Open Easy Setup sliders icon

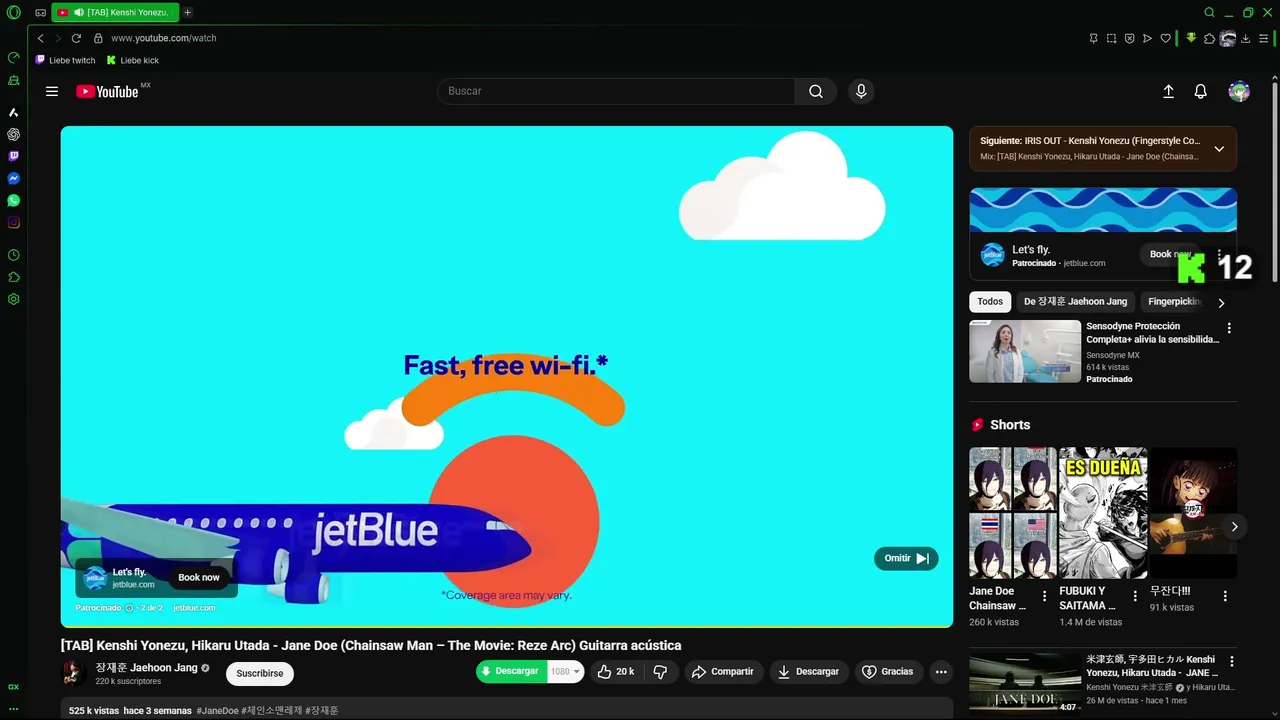(x=1264, y=38)
